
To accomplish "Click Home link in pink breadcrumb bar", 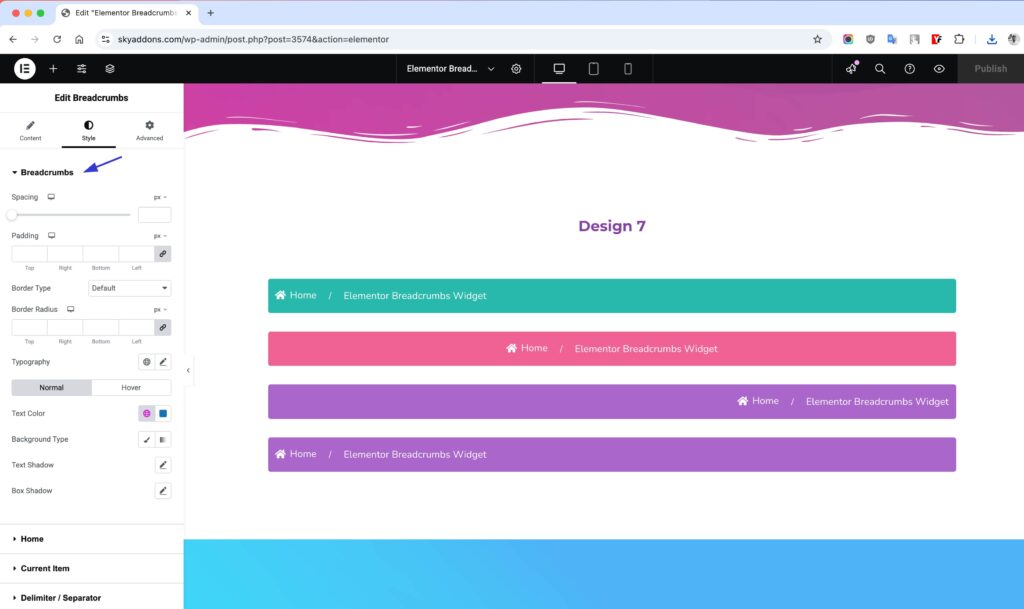I will tap(527, 348).
